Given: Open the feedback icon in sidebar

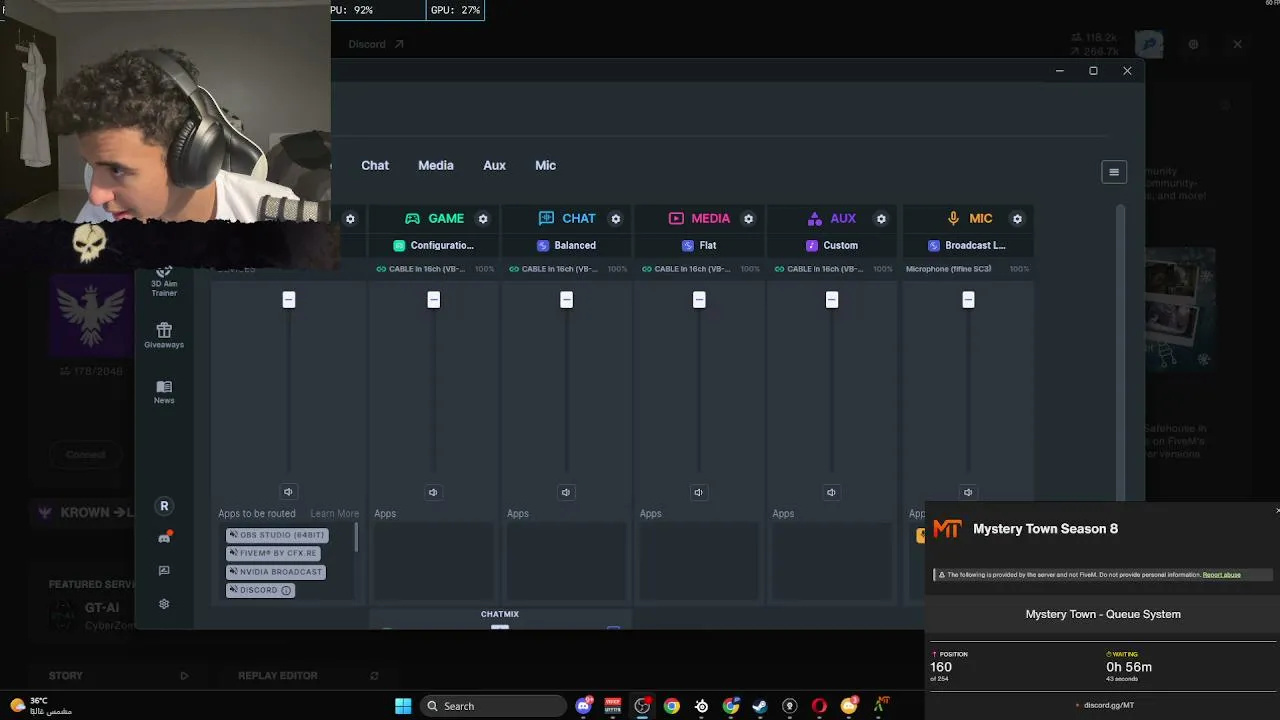Looking at the screenshot, I should pyautogui.click(x=164, y=571).
